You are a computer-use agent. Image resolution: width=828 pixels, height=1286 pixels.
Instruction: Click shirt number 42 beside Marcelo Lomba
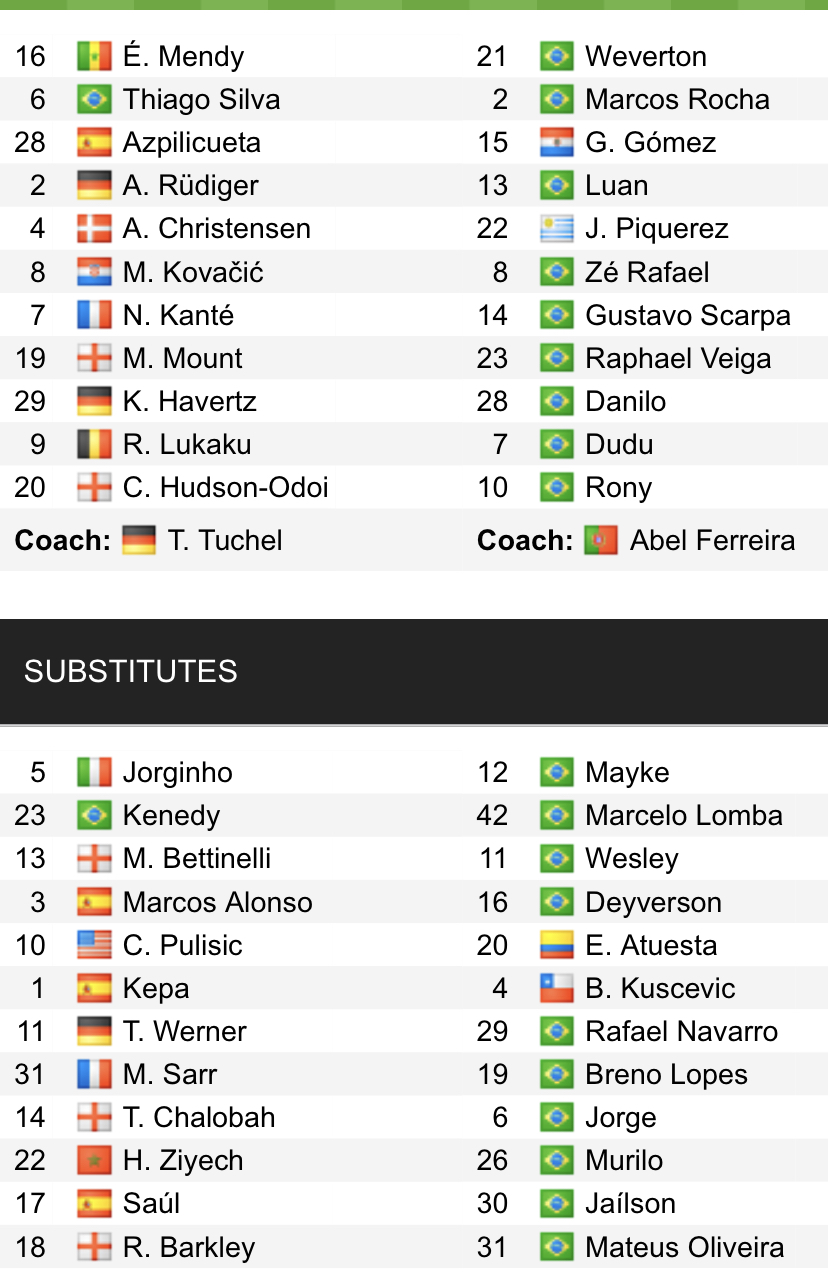point(492,815)
